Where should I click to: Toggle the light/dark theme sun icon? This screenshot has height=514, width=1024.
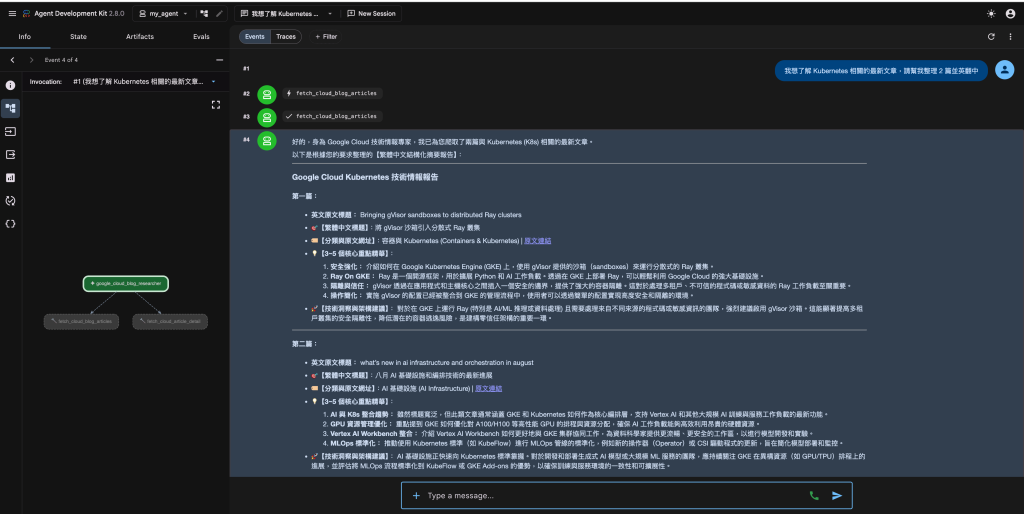coord(991,14)
